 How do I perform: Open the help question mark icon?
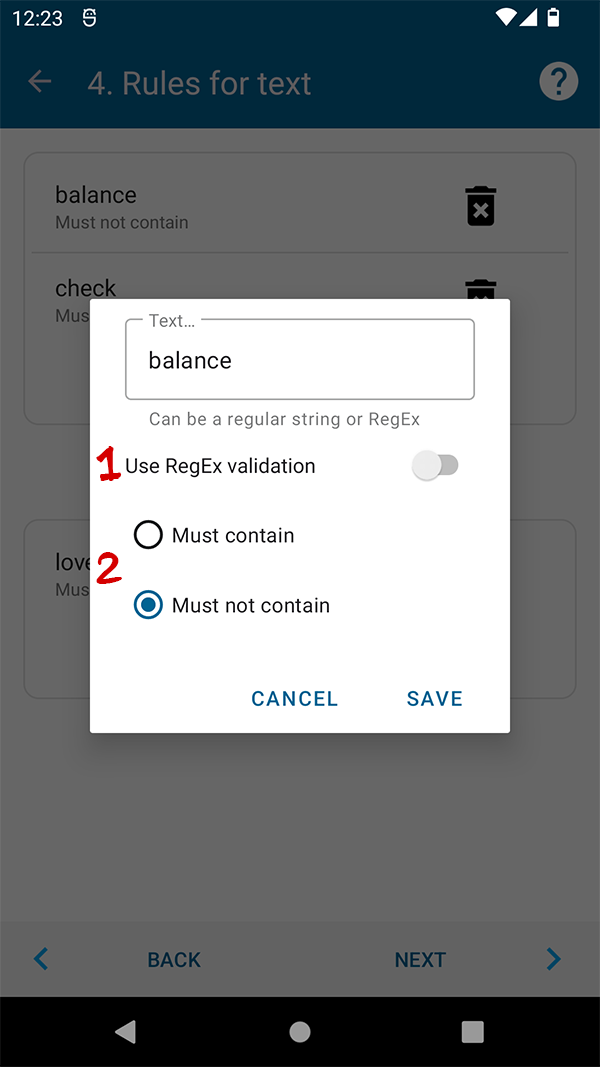point(559,82)
